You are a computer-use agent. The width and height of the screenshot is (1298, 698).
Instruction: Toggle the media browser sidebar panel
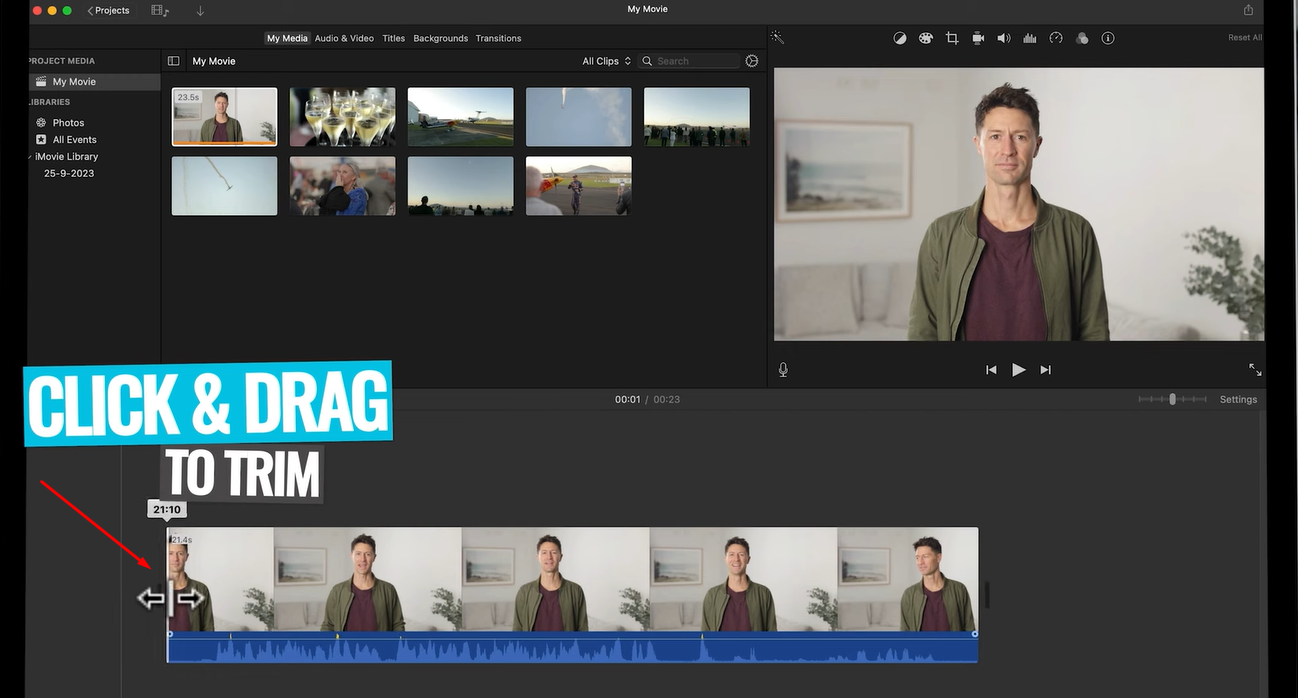pyautogui.click(x=173, y=60)
